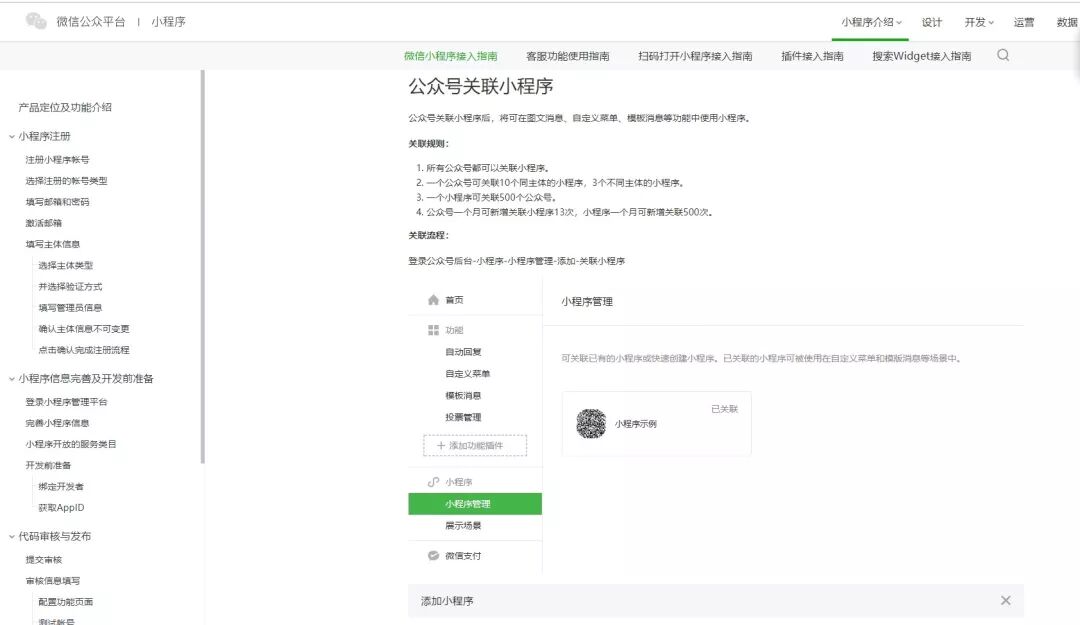Click the home icon beside 首页
This screenshot has width=1080, height=625.
pos(433,300)
